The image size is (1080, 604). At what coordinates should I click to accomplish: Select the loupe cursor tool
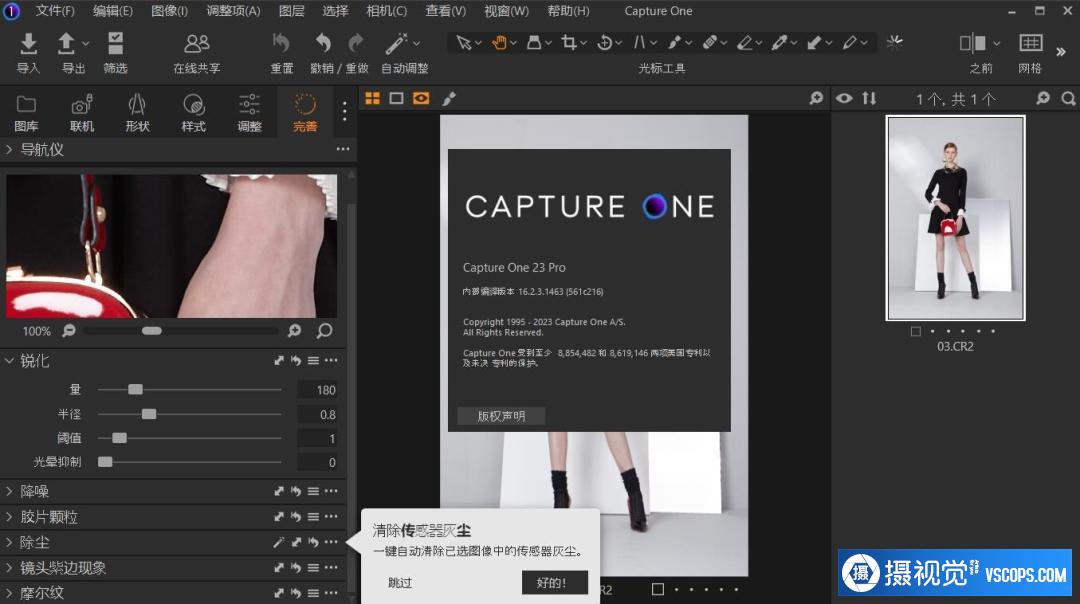[x=534, y=43]
